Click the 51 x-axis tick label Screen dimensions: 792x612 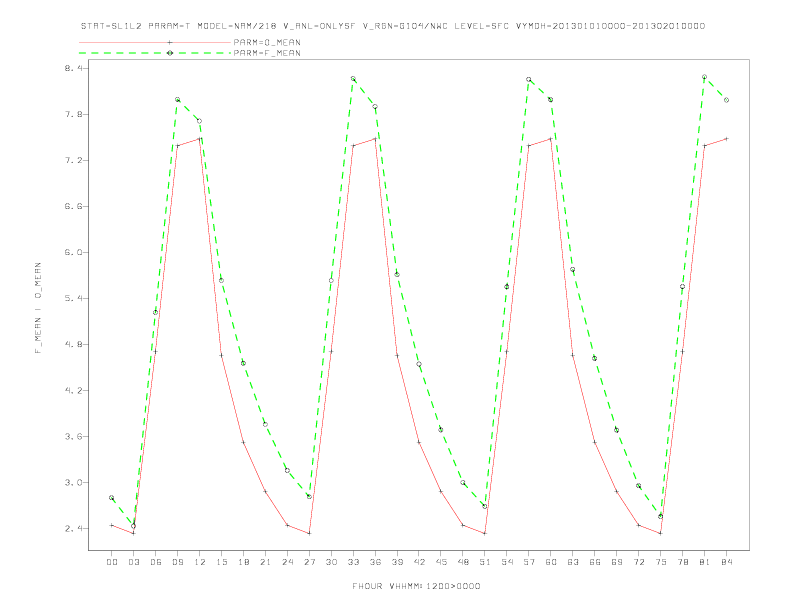coord(485,562)
